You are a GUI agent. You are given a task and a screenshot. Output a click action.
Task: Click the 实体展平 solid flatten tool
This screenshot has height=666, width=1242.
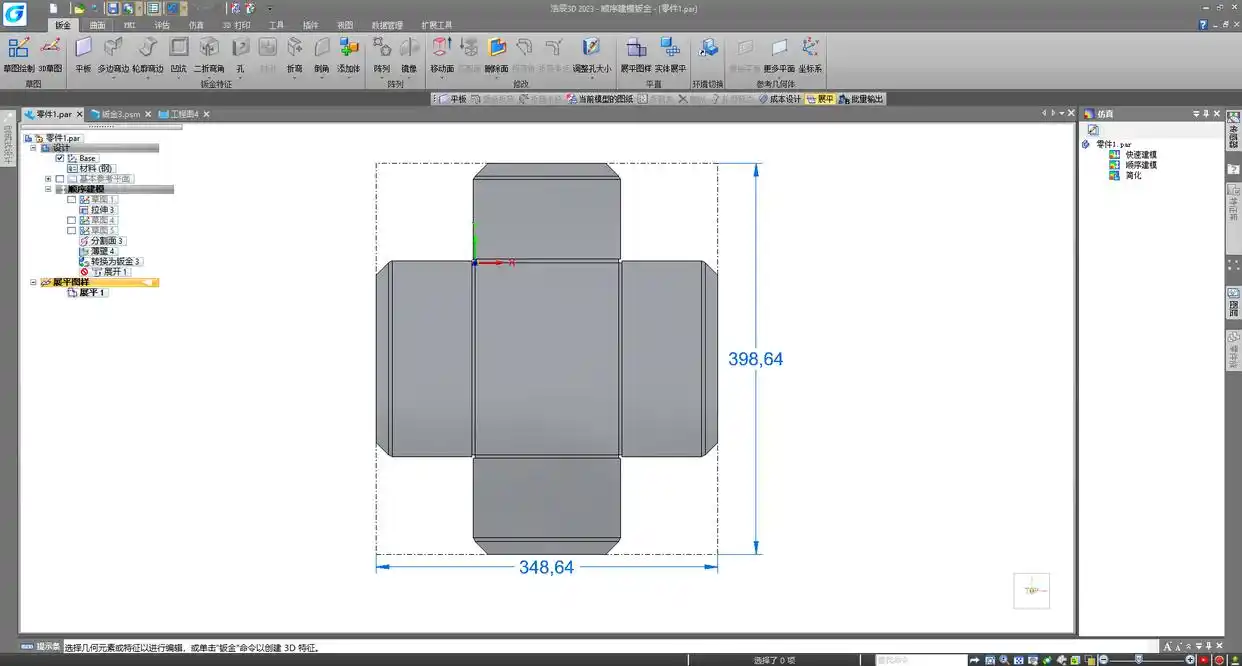pyautogui.click(x=670, y=55)
